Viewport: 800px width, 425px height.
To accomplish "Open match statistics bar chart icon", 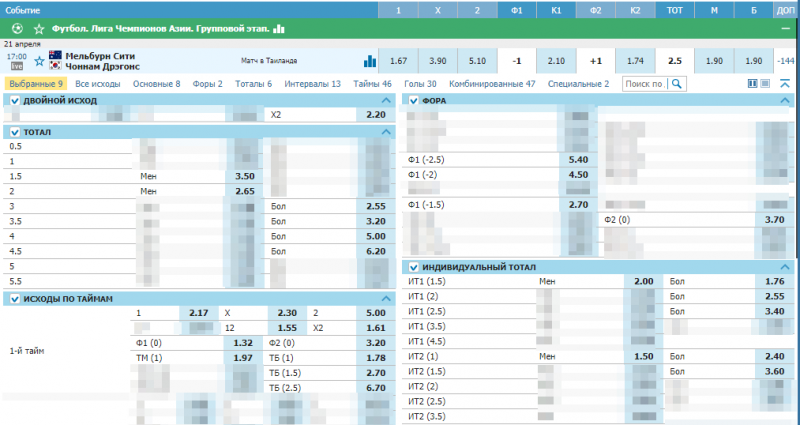I will (x=370, y=61).
